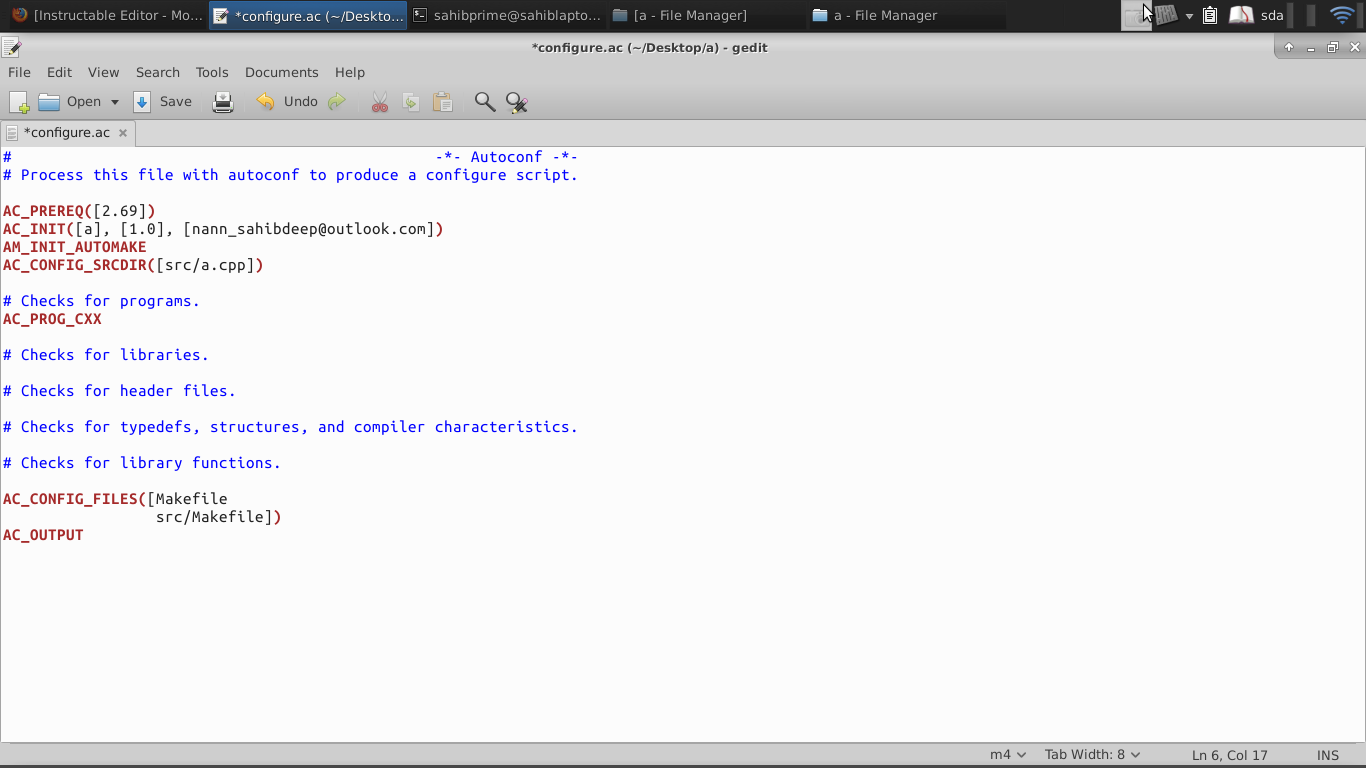This screenshot has height=768, width=1366.
Task: Click the open book dictionary tray icon
Action: 1241,15
